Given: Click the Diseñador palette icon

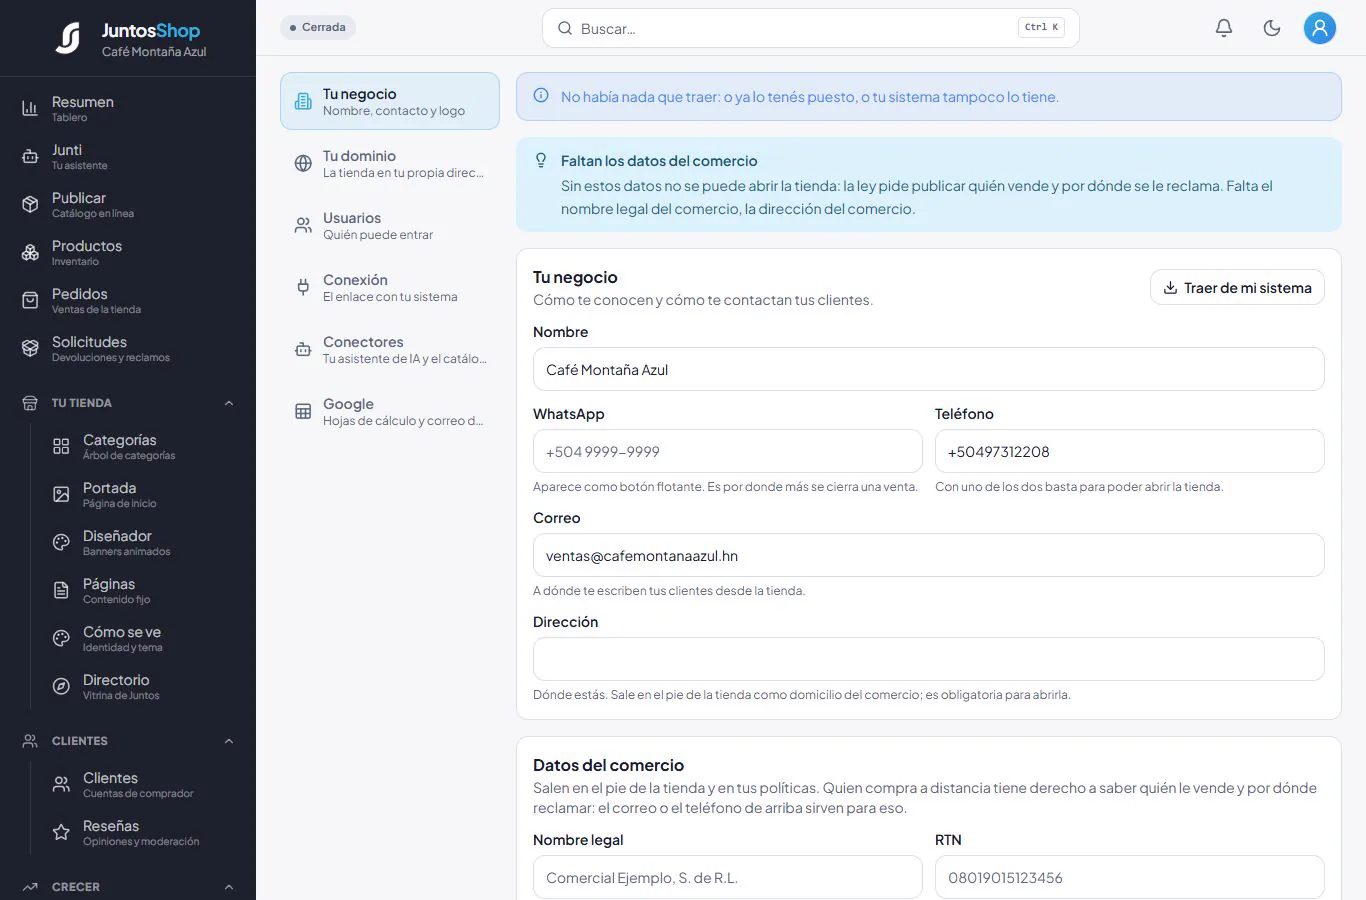Looking at the screenshot, I should 61,542.
